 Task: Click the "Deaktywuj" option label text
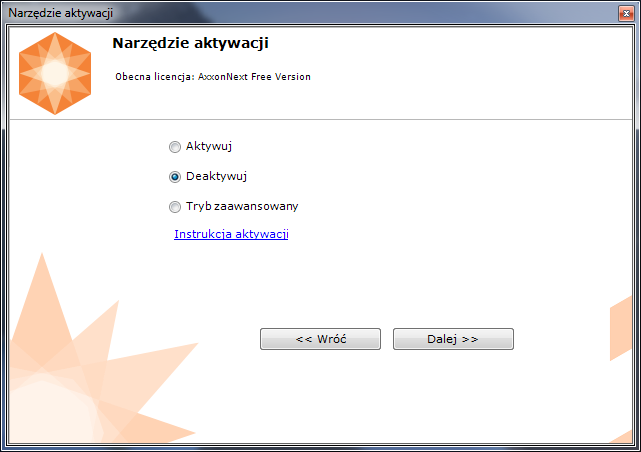(216, 176)
